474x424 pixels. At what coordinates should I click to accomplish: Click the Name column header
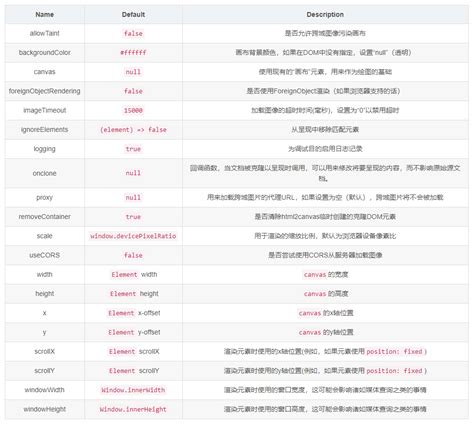(x=45, y=14)
